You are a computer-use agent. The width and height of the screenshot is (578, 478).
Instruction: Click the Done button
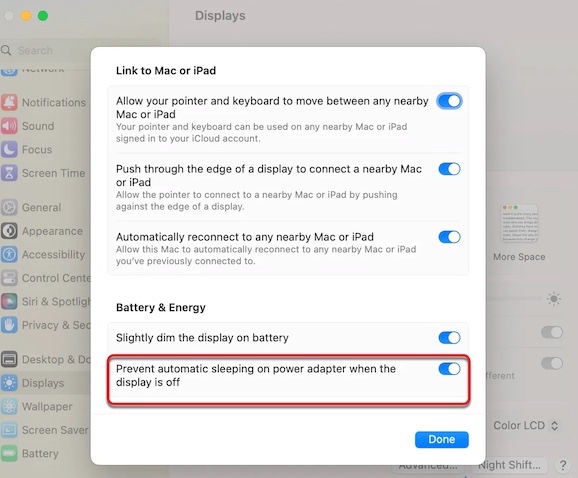(x=442, y=440)
